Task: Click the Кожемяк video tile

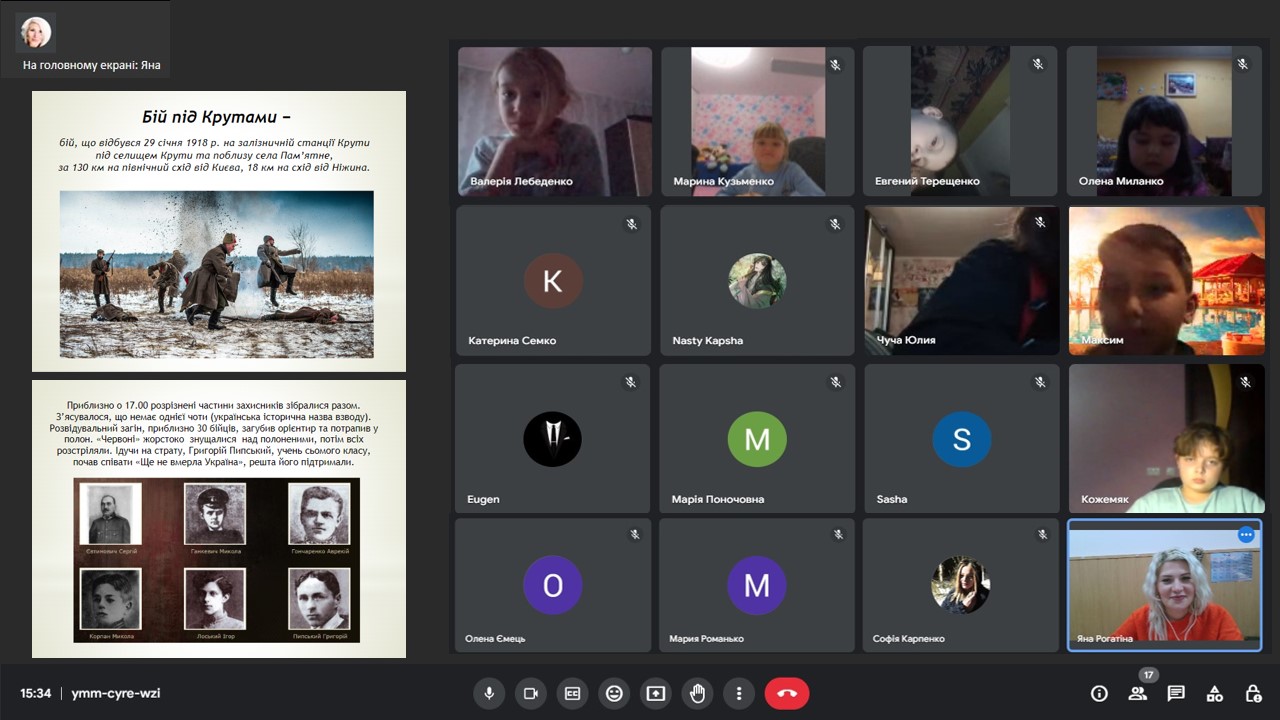Action: click(1166, 438)
